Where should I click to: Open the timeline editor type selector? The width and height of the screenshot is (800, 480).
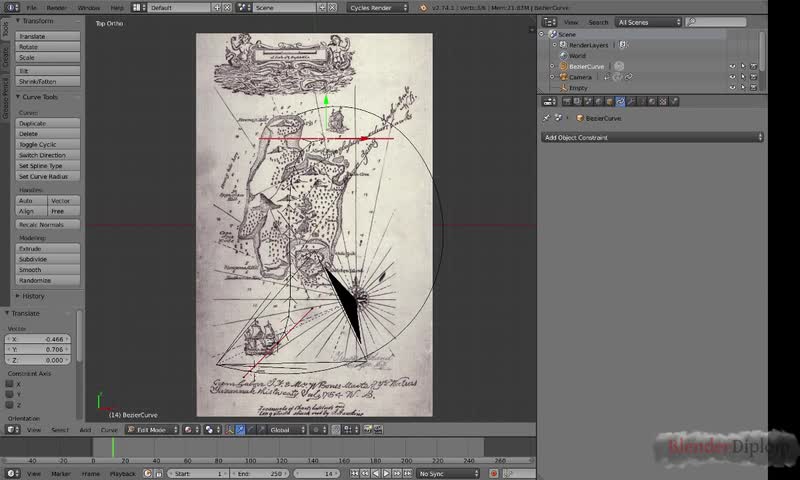tap(12, 474)
